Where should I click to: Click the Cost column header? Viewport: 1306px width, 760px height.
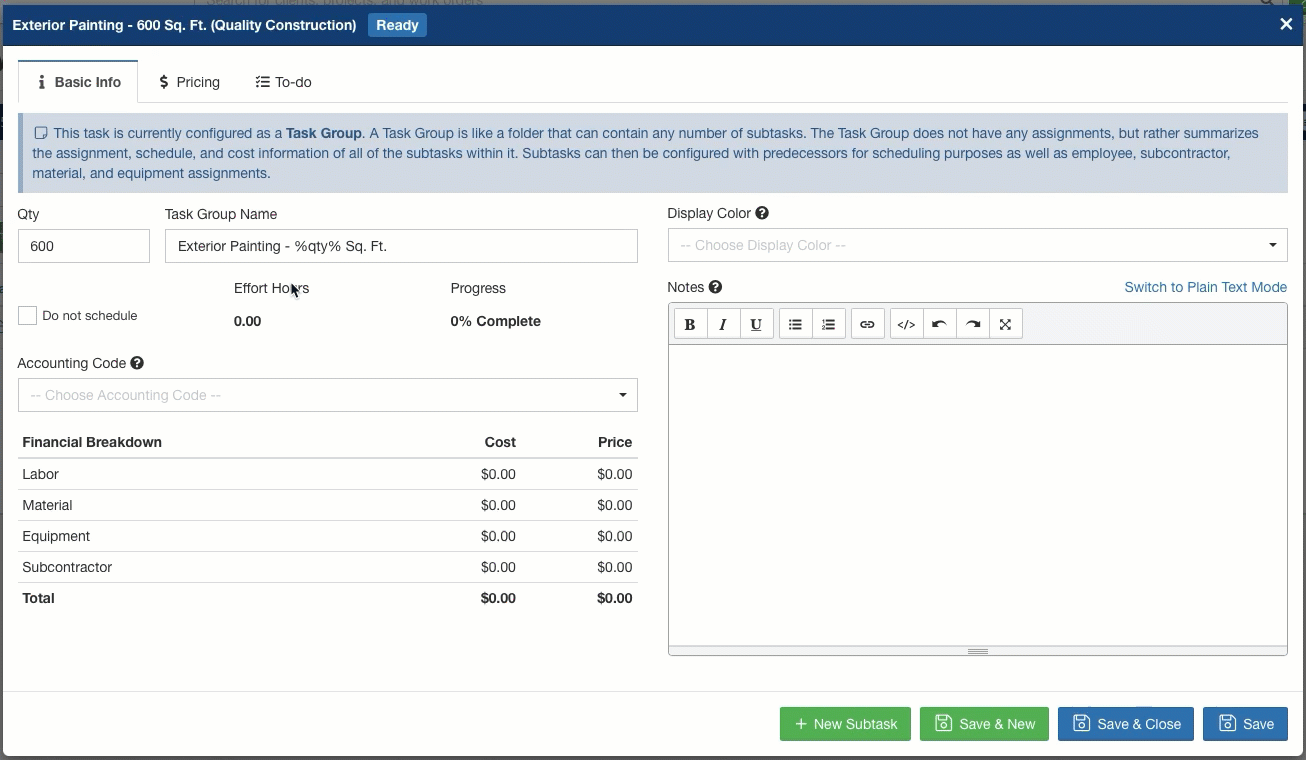[x=500, y=442]
